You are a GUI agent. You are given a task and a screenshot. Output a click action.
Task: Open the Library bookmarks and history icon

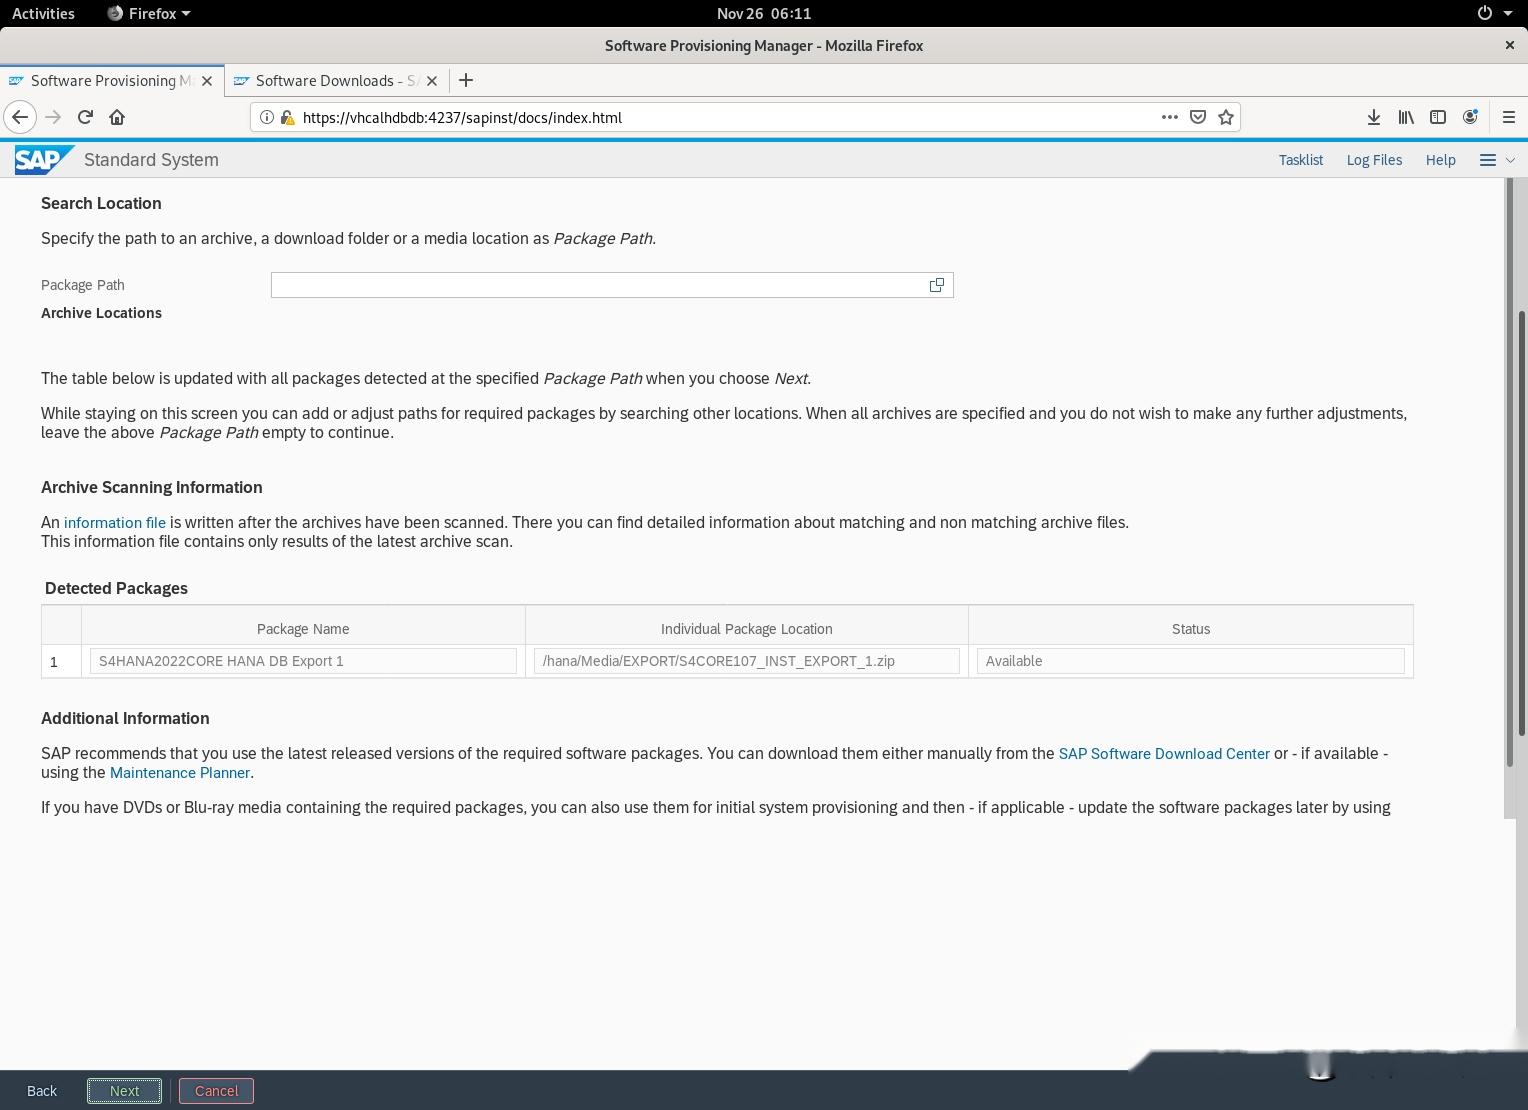click(x=1406, y=117)
